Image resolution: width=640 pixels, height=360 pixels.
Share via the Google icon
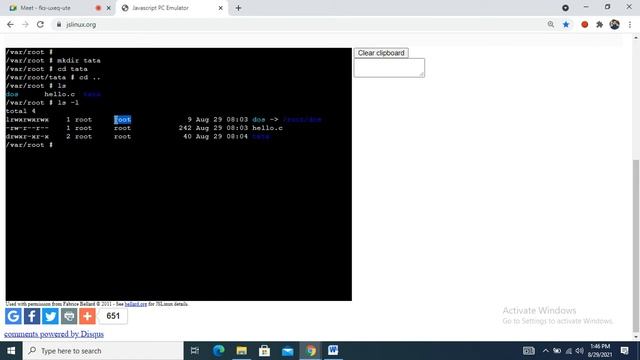[x=13, y=316]
